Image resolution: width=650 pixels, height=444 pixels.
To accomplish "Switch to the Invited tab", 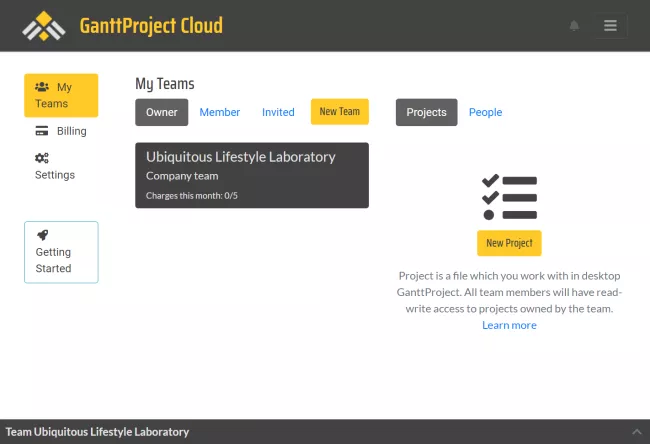I will click(278, 112).
